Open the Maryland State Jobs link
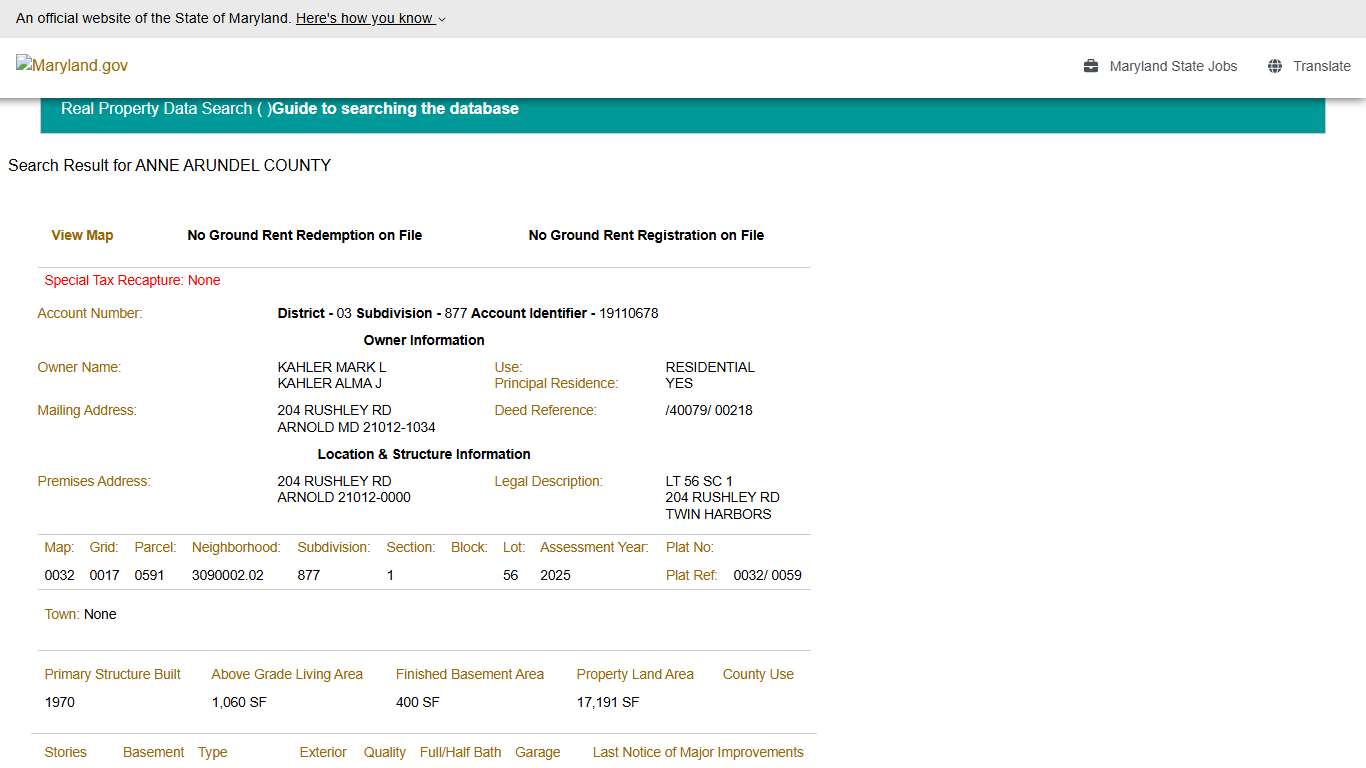1366x768 pixels. tap(1173, 66)
